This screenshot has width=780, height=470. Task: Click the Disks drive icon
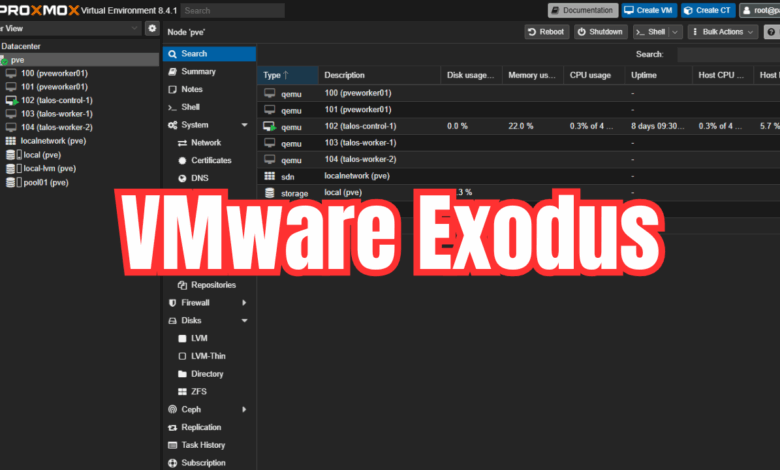172,321
